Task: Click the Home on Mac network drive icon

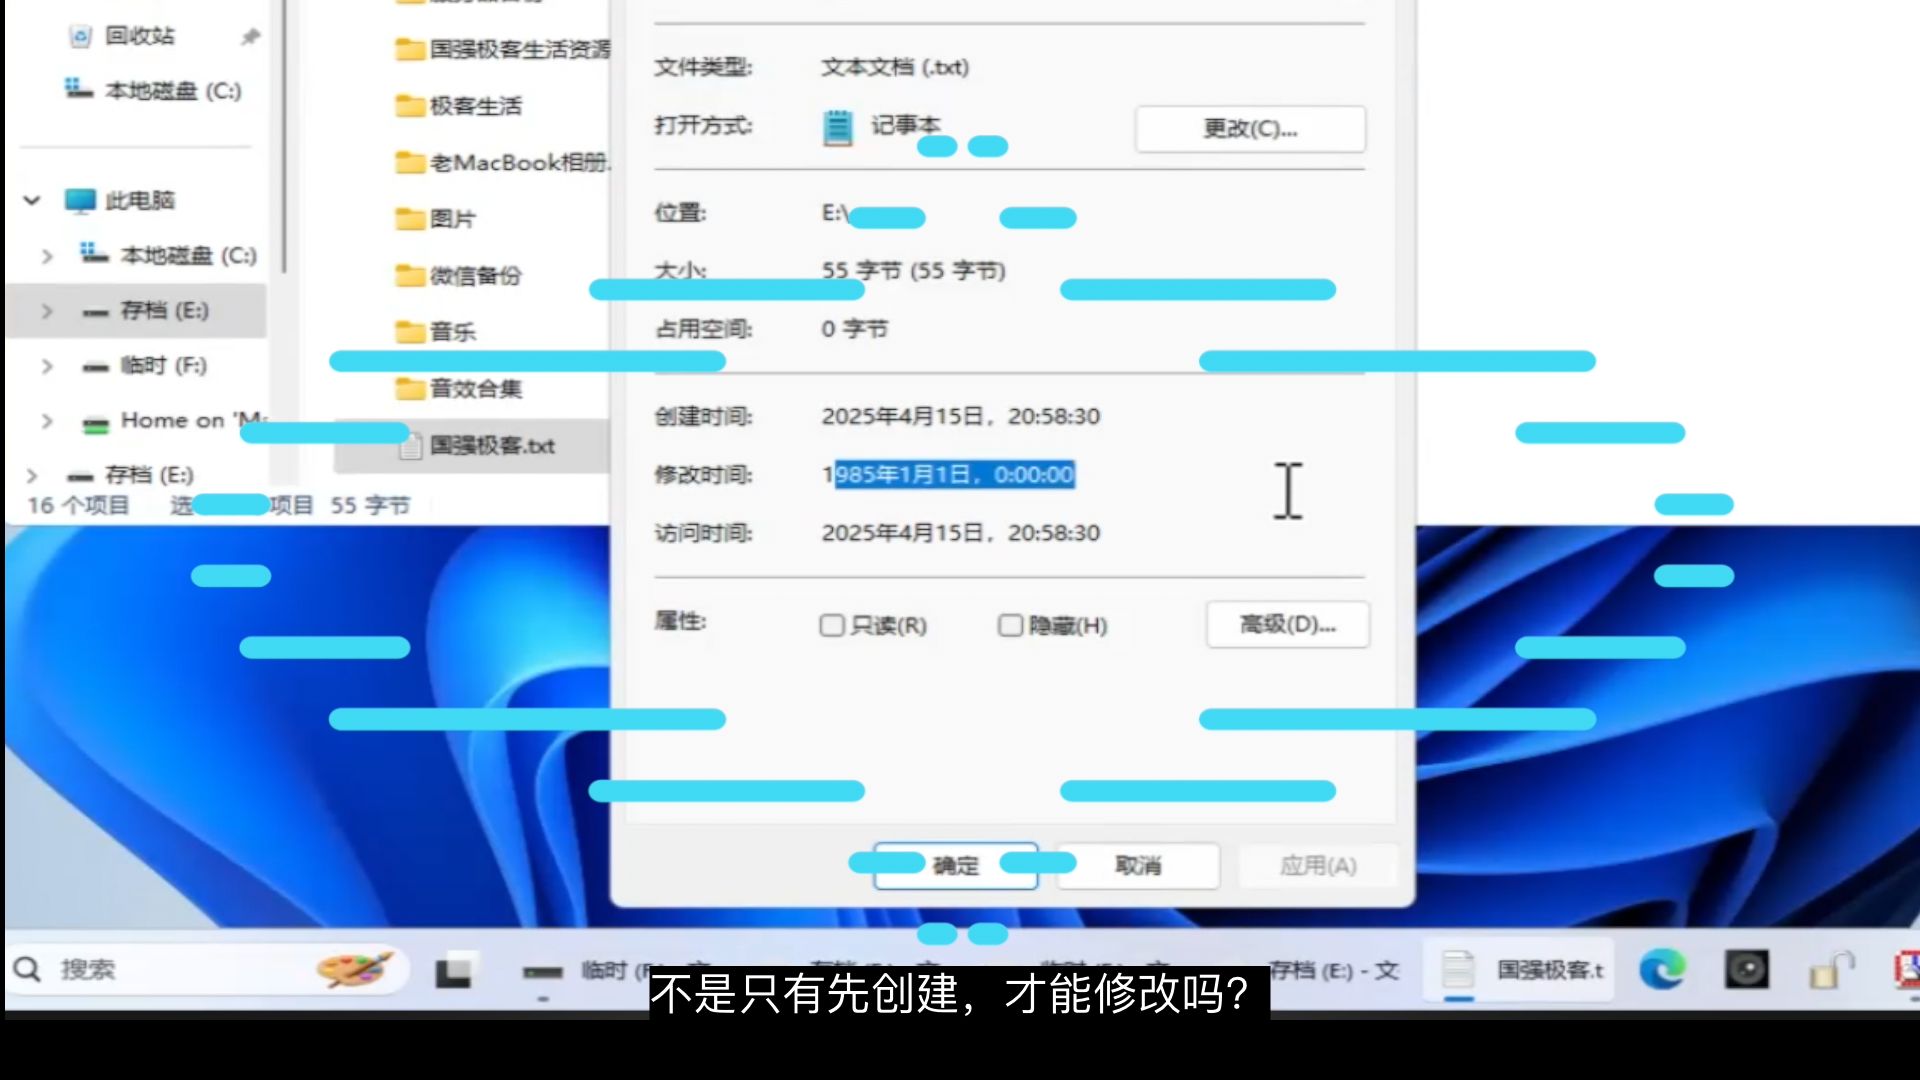Action: (95, 423)
